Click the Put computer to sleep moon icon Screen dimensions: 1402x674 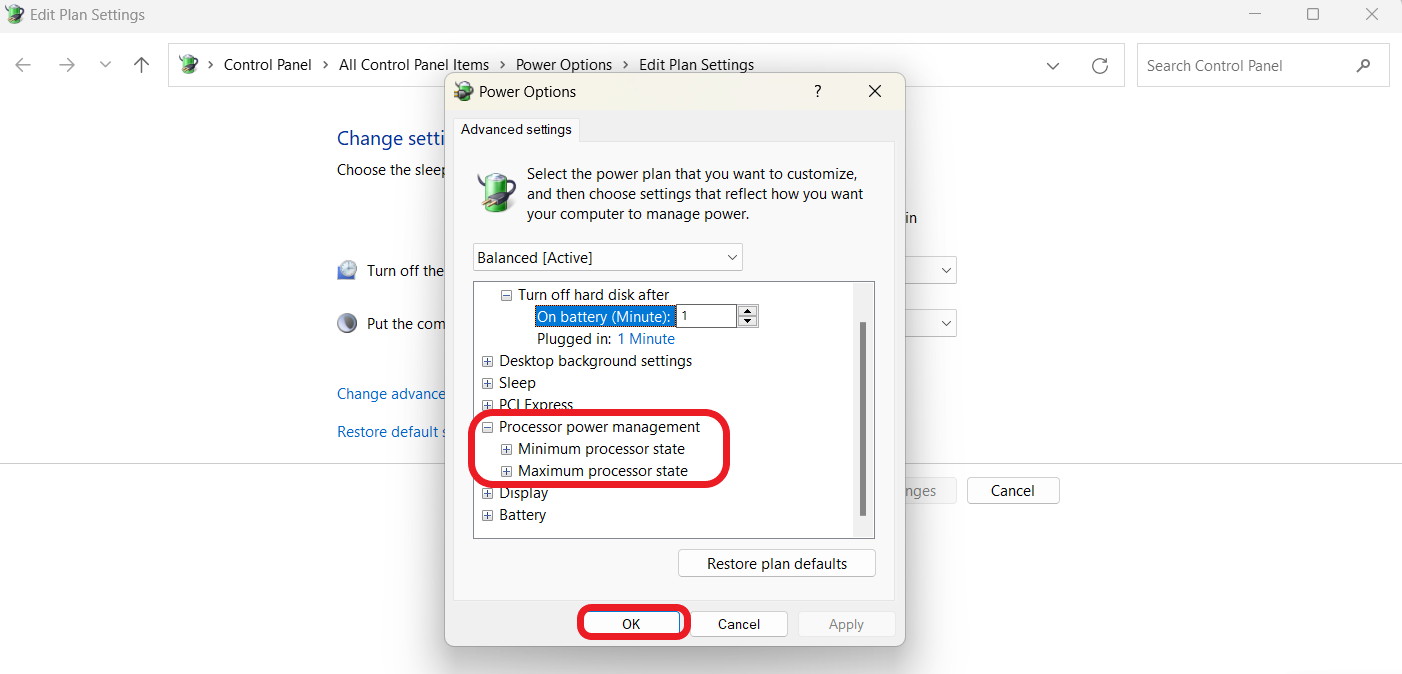coord(347,324)
